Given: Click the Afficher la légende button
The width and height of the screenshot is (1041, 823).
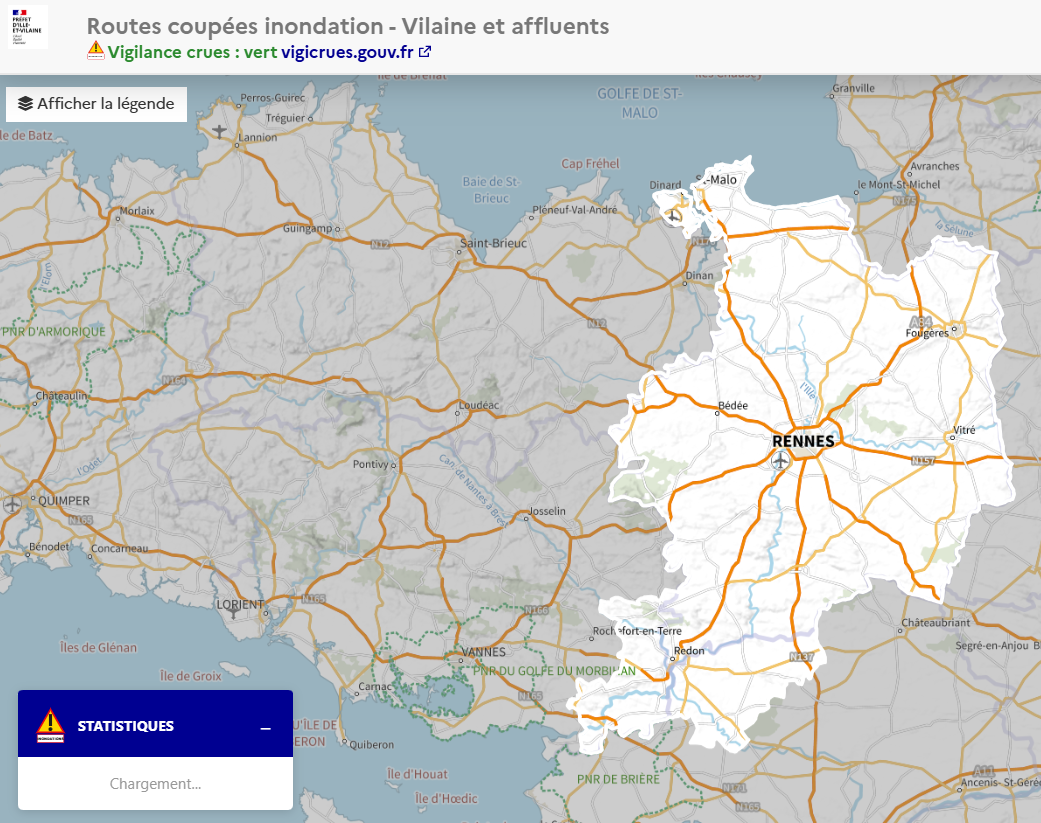Looking at the screenshot, I should point(96,104).
